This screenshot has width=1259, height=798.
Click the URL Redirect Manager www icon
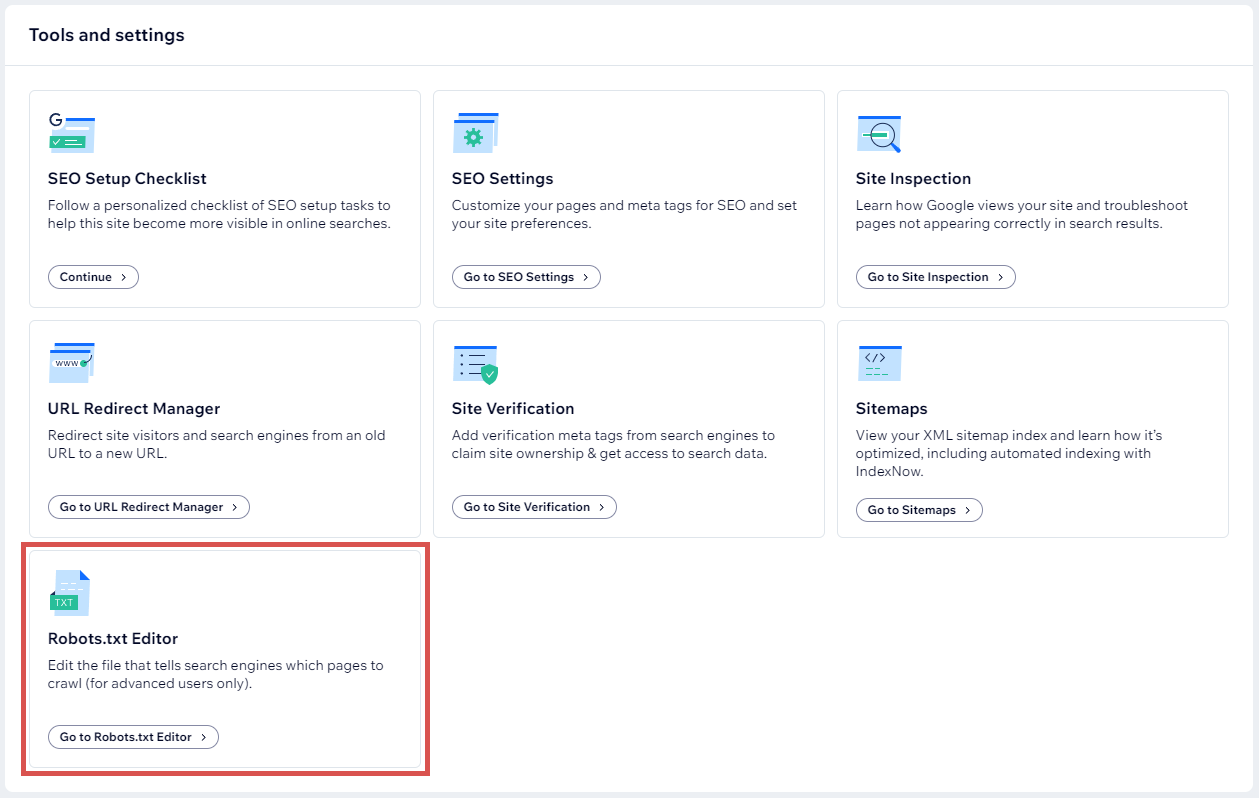pyautogui.click(x=71, y=361)
